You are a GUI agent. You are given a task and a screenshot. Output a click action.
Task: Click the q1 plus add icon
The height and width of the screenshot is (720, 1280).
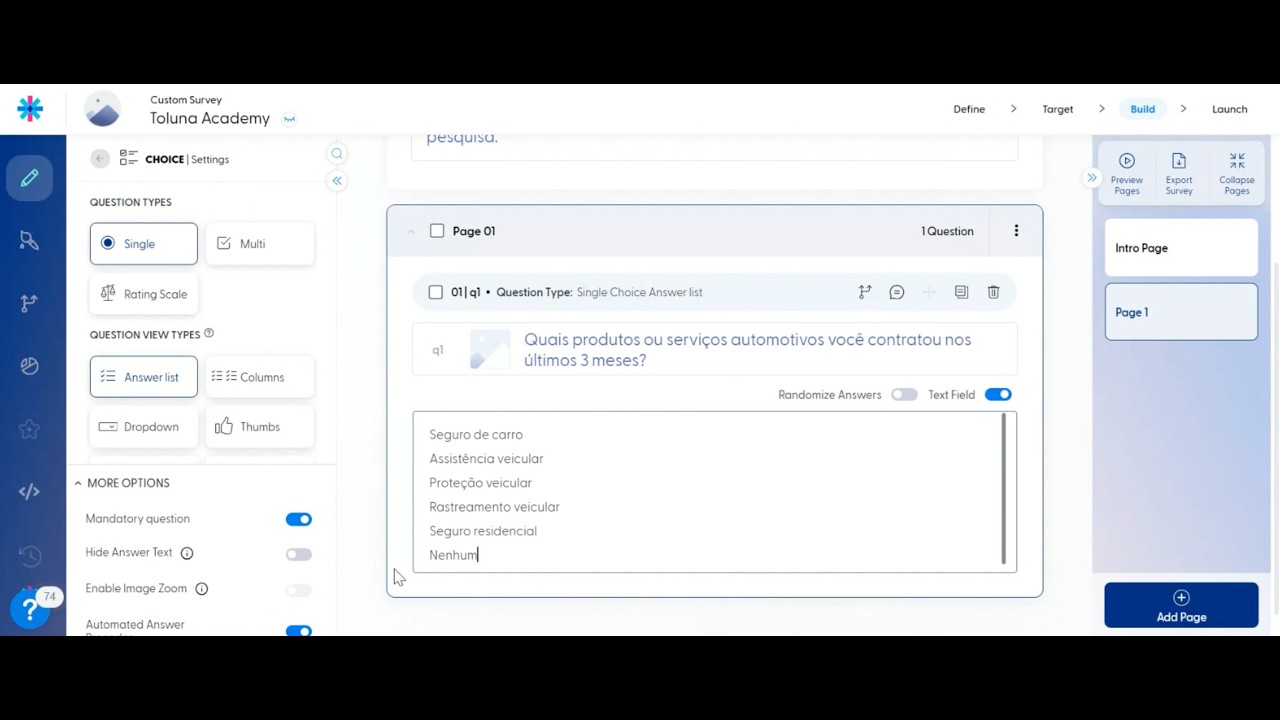point(929,292)
